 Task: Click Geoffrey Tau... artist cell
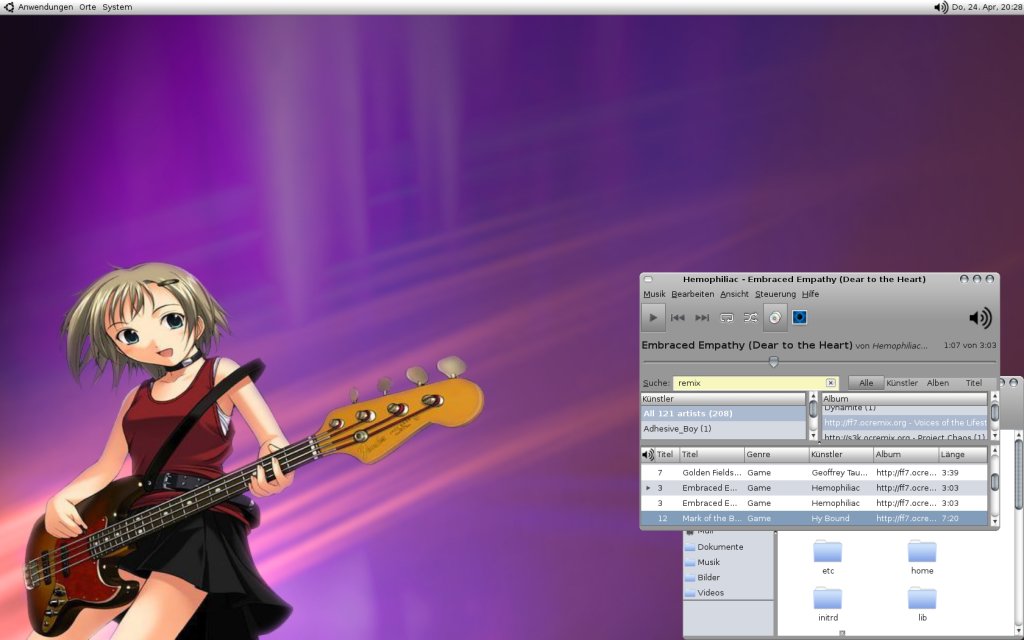coord(839,473)
